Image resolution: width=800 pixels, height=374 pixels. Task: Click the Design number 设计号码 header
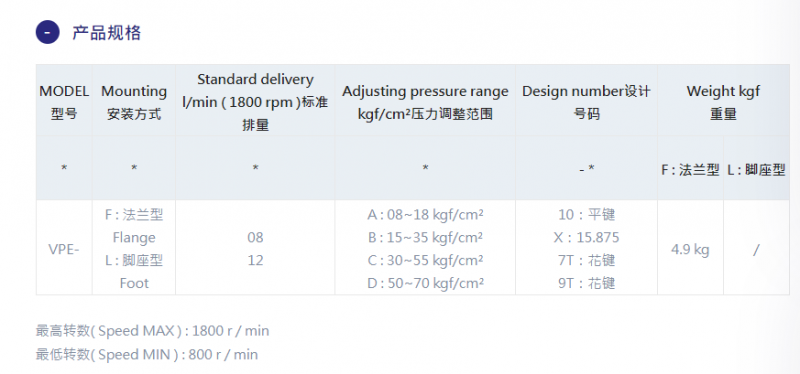pos(586,103)
